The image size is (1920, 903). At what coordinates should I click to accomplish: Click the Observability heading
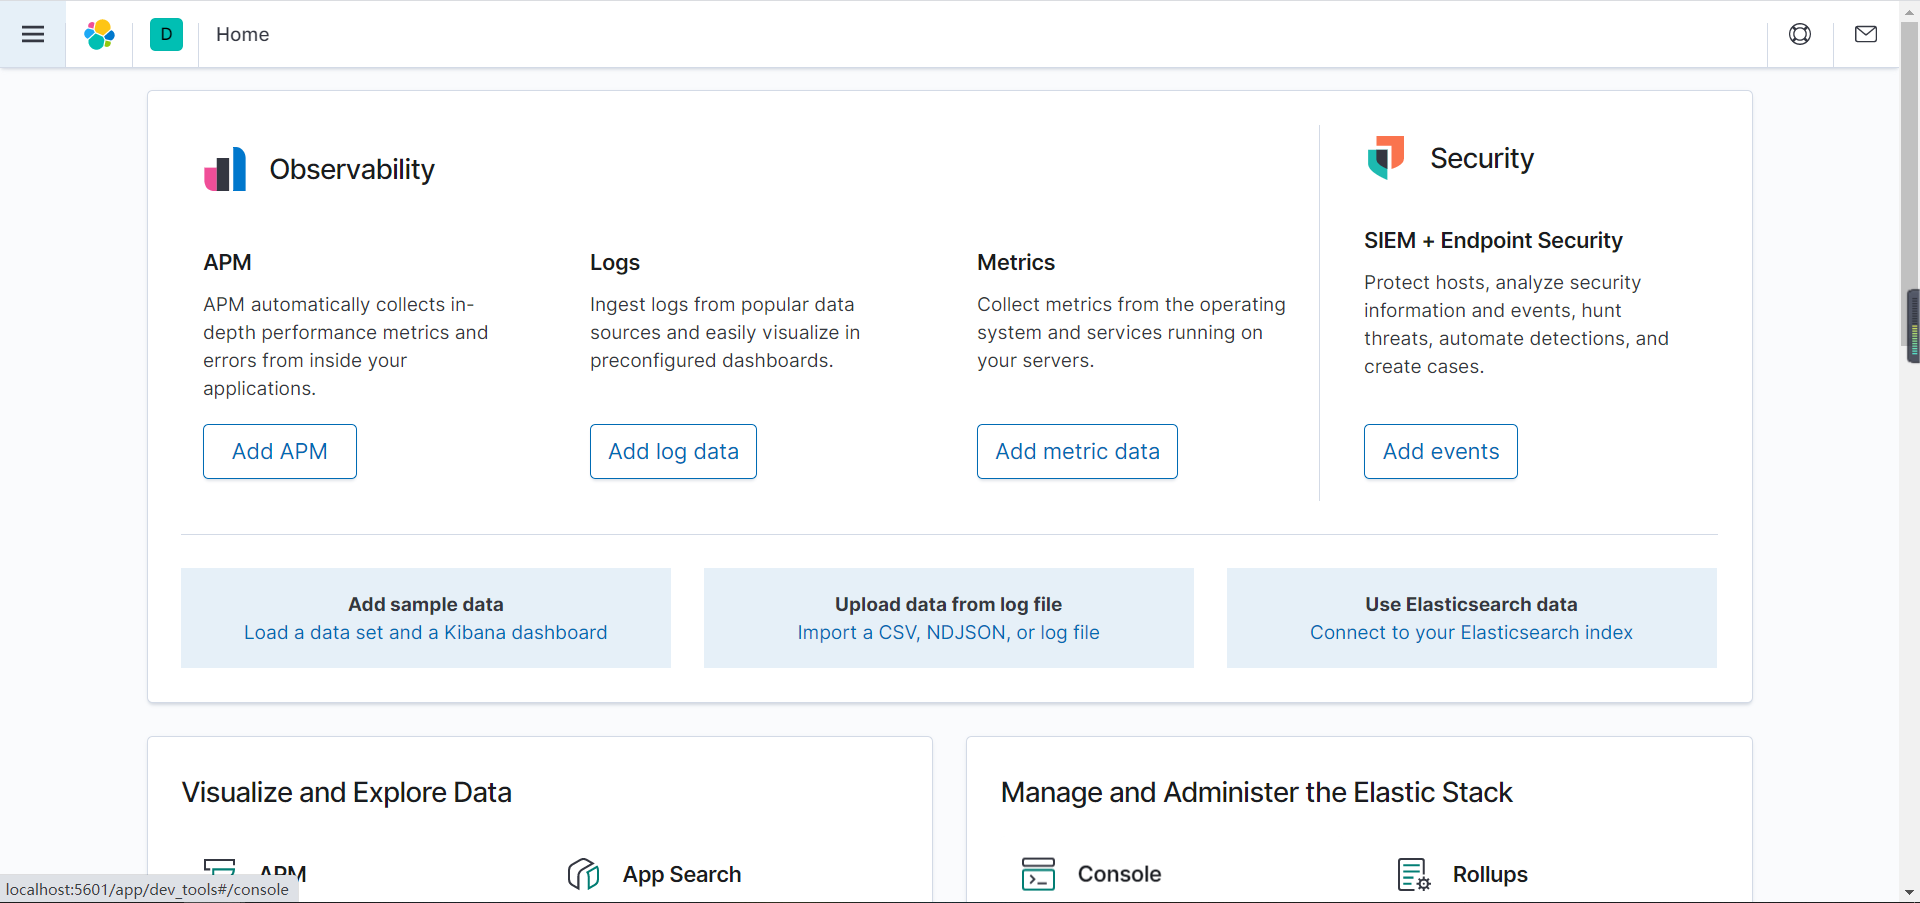pyautogui.click(x=352, y=169)
